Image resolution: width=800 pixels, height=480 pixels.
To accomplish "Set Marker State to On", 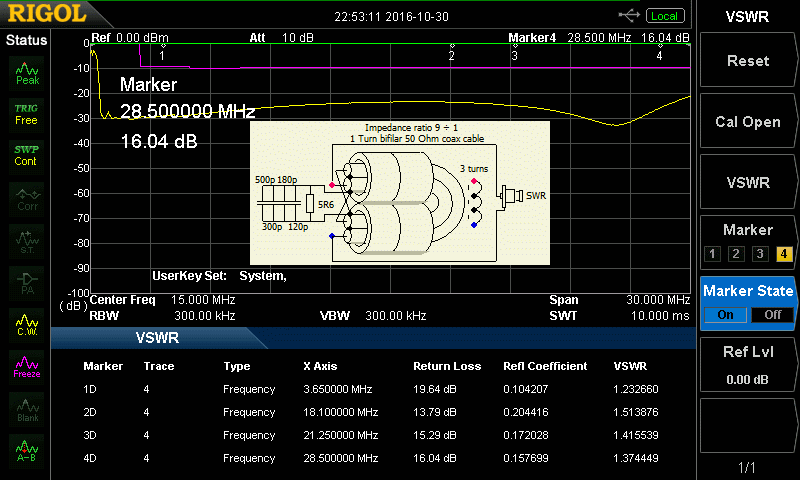I will pos(726,314).
